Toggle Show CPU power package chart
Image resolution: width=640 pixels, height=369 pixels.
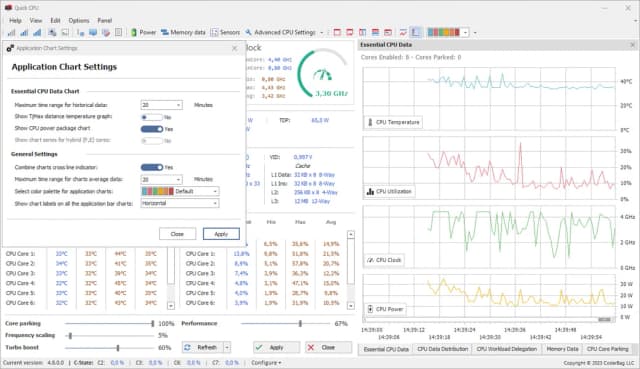point(151,129)
